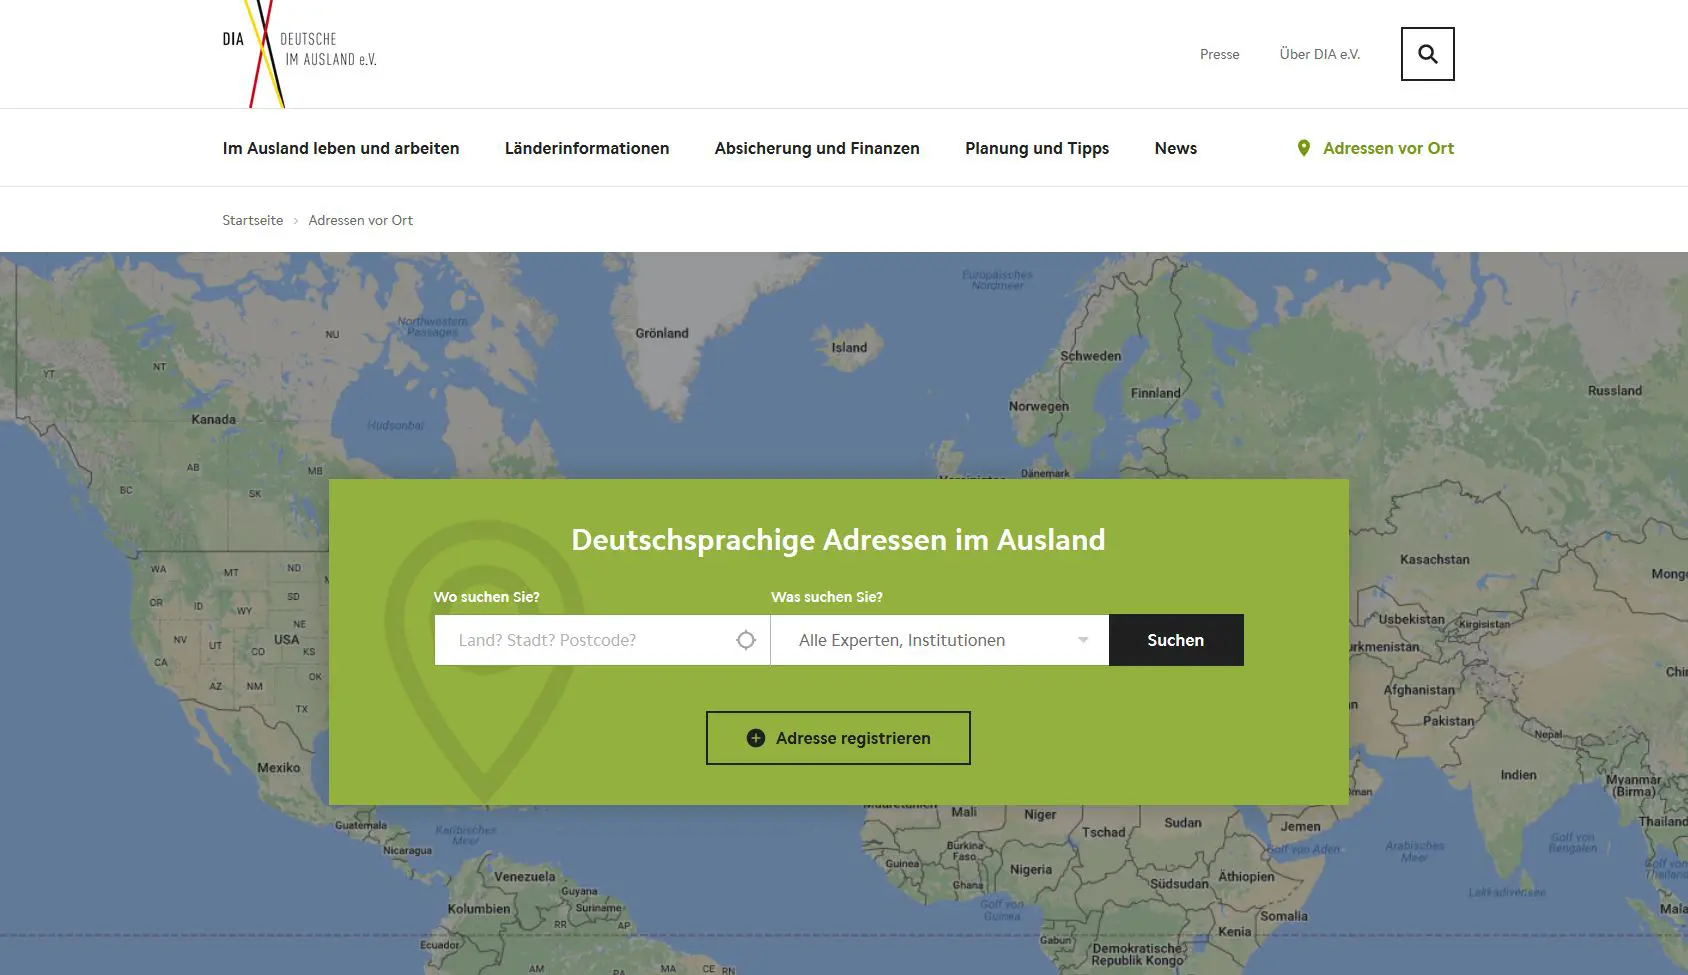
Task: Click heading Deutschsprachige Adressen im Ausland
Action: tap(838, 539)
